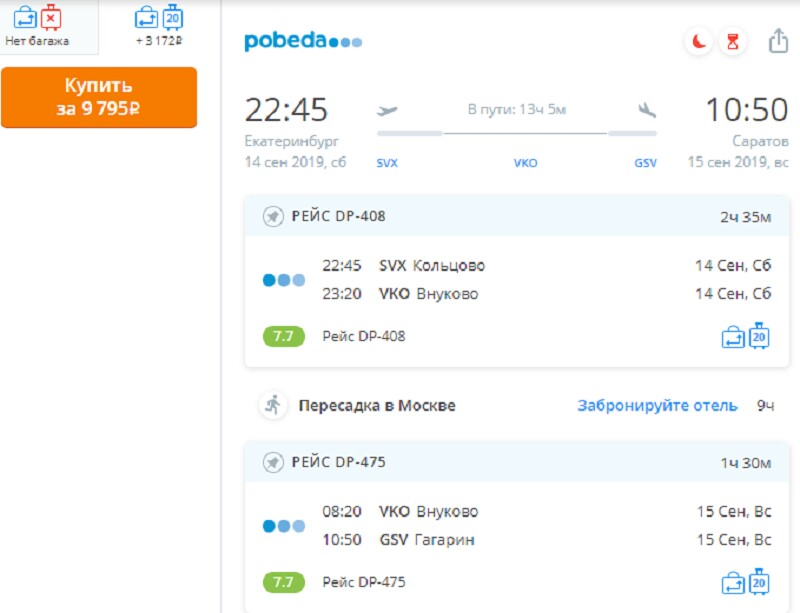Click the departing plane icon above SVX
800x613 pixels.
(x=387, y=110)
